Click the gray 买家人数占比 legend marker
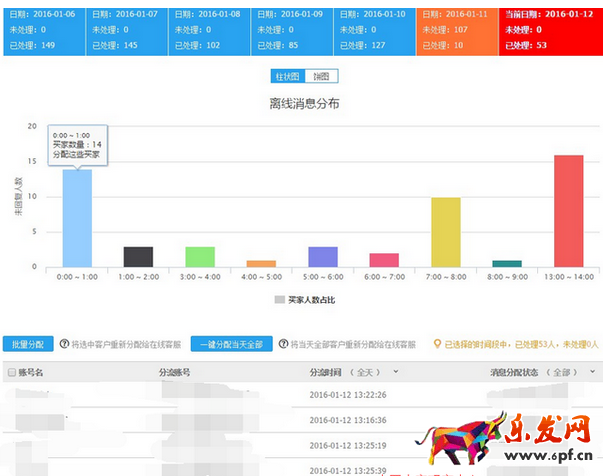603x476 pixels. pos(280,298)
